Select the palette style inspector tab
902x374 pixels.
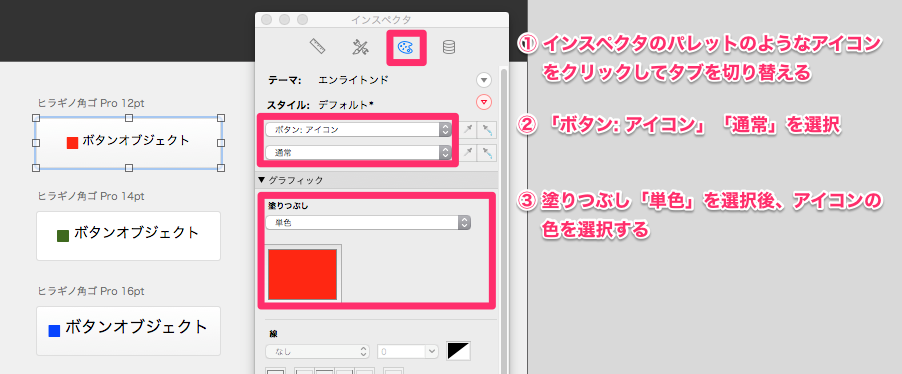pyautogui.click(x=406, y=47)
